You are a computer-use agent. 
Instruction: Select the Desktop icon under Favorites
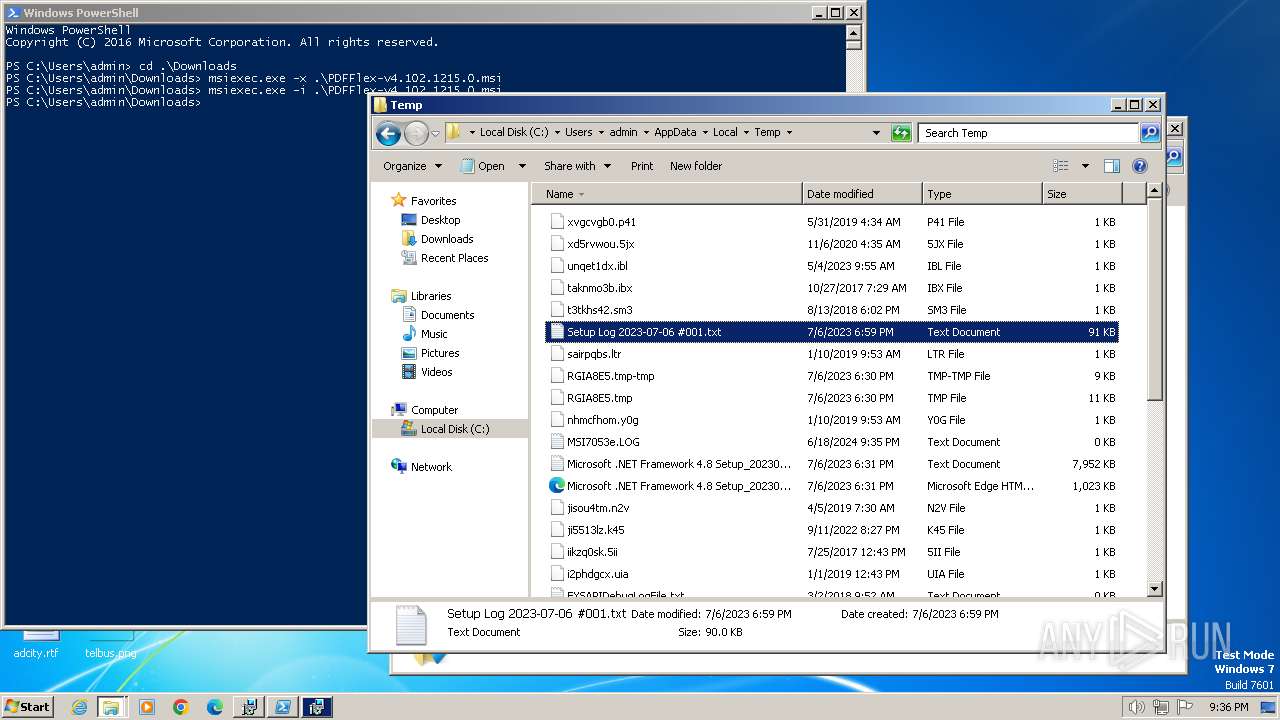(408, 220)
